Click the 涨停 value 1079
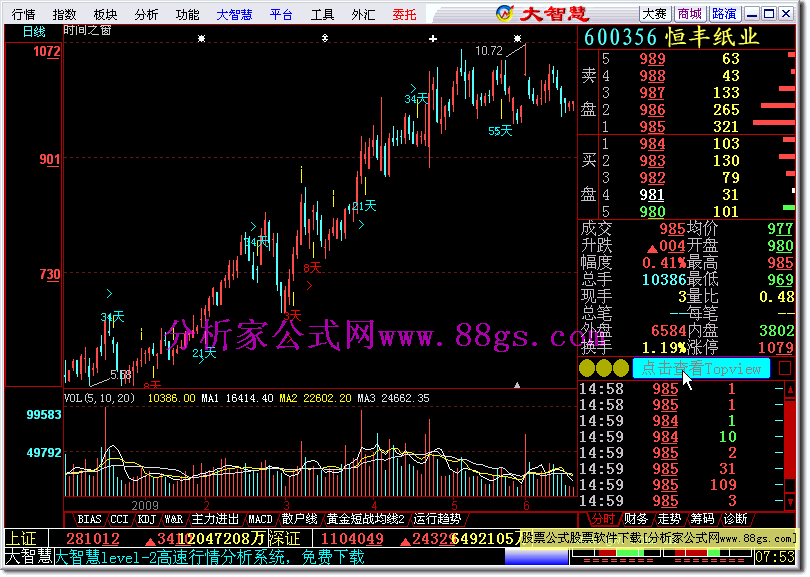This screenshot has height=577, width=810. point(776,347)
